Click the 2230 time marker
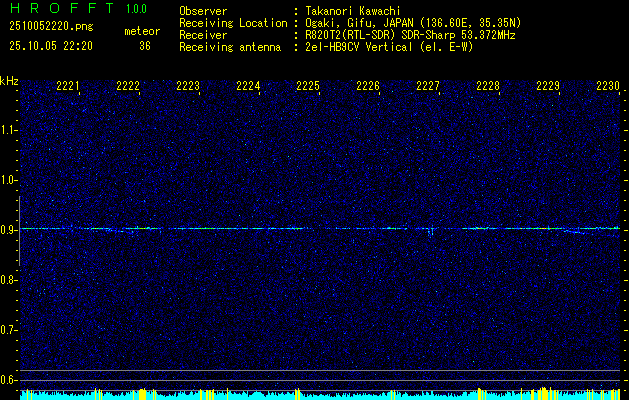This screenshot has height=400, width=629. click(608, 86)
